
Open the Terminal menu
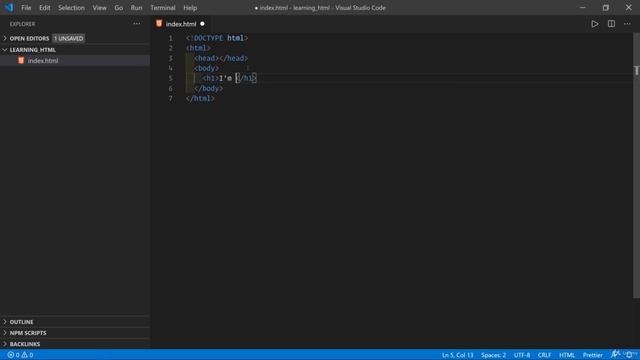tap(162, 8)
